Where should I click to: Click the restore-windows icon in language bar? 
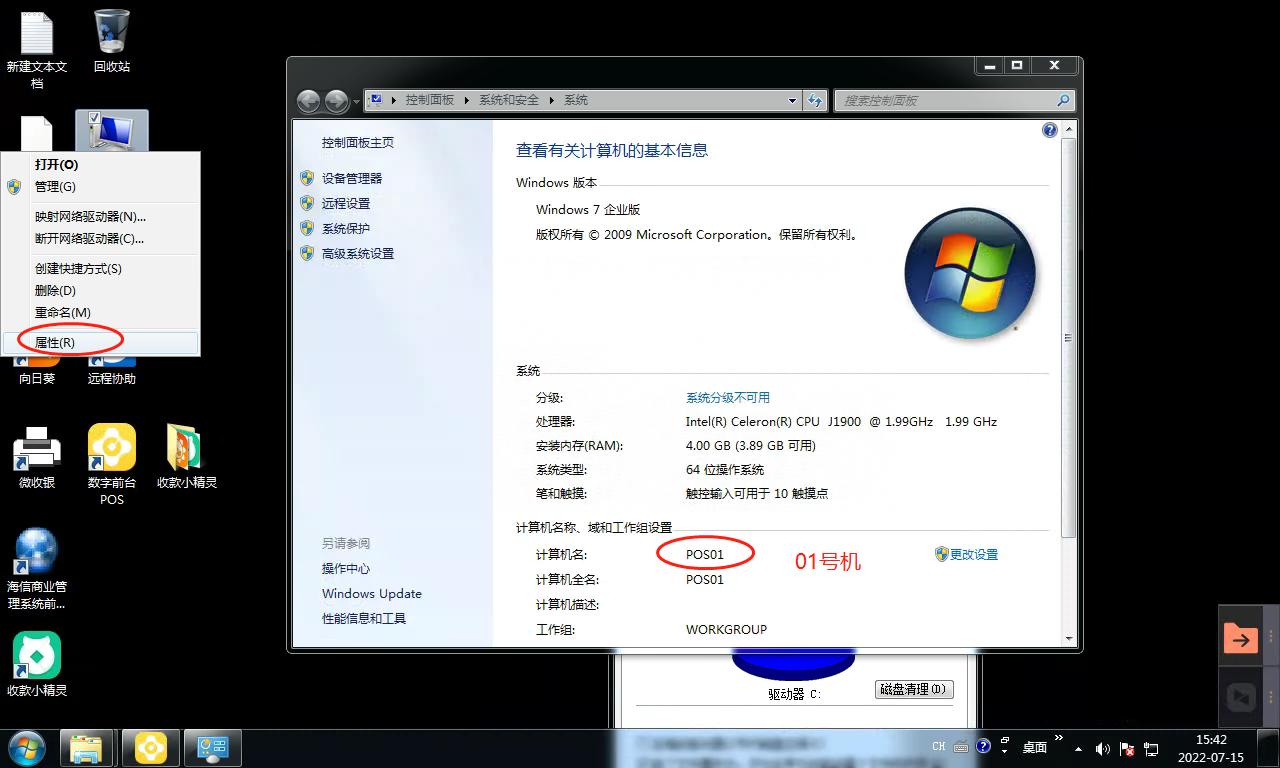tap(1005, 742)
